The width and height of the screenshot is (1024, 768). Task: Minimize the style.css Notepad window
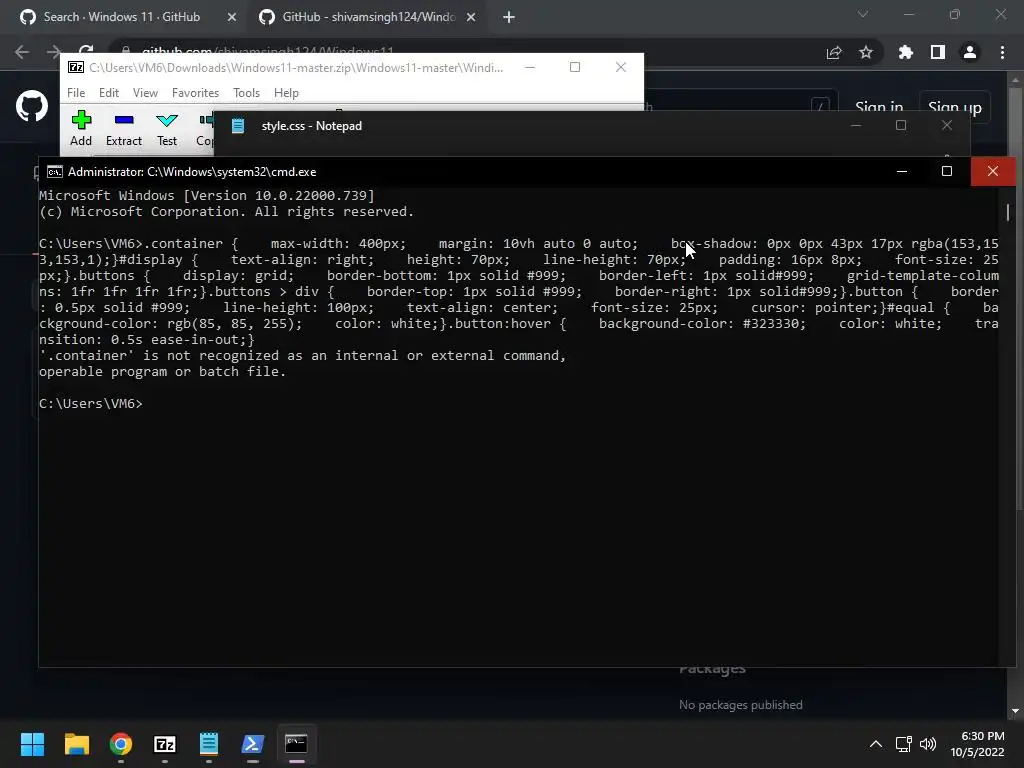coord(856,125)
